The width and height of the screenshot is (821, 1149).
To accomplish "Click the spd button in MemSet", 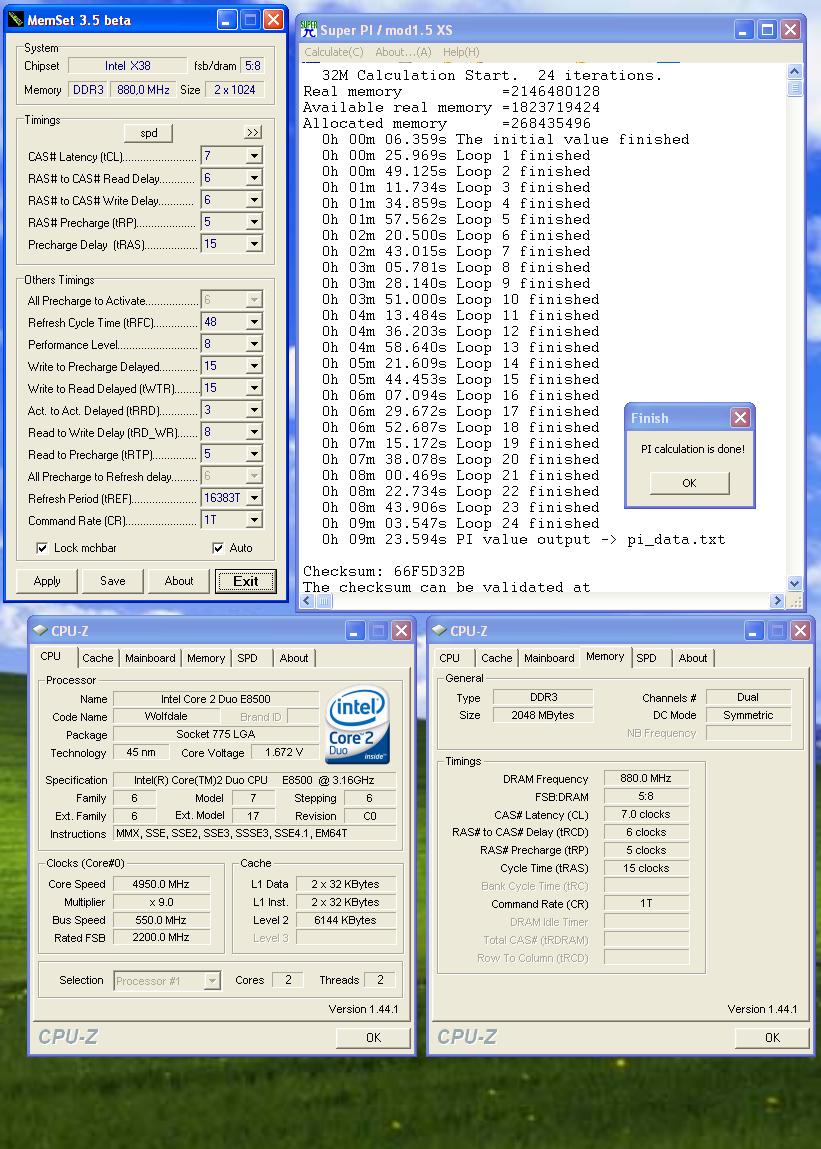I will [x=149, y=133].
